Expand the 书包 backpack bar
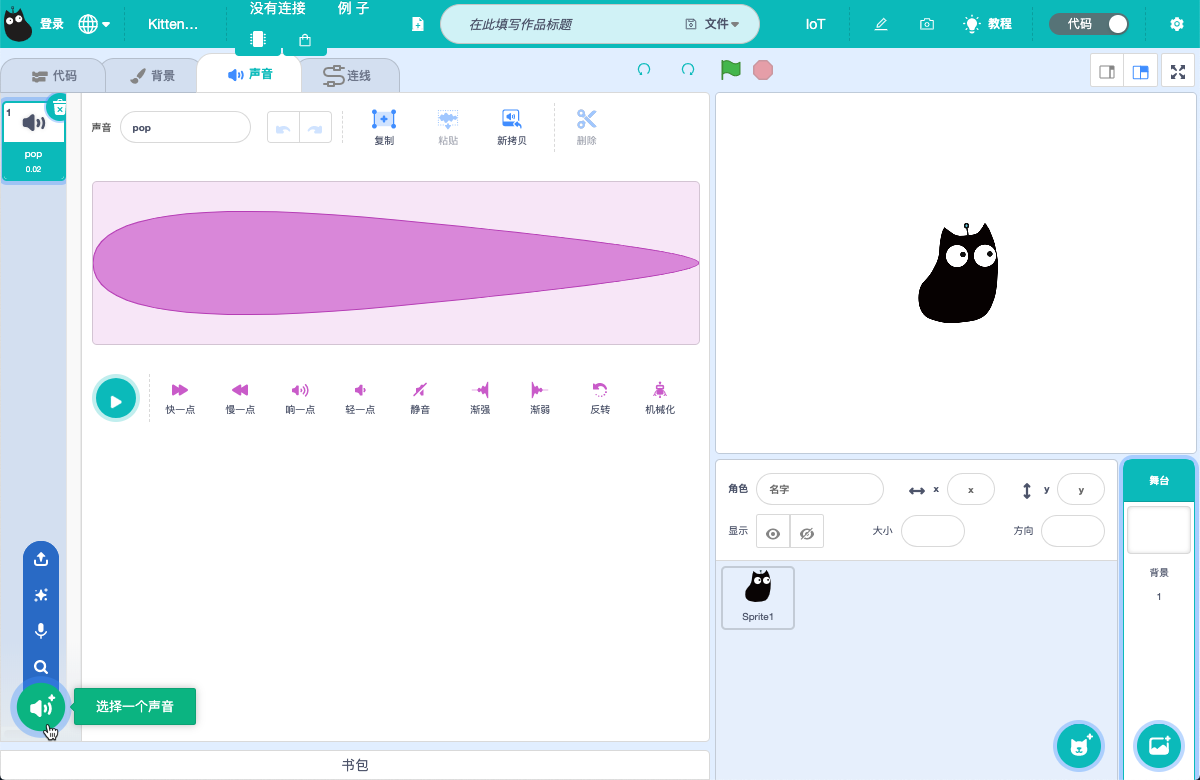Viewport: 1200px width, 780px height. tap(355, 765)
